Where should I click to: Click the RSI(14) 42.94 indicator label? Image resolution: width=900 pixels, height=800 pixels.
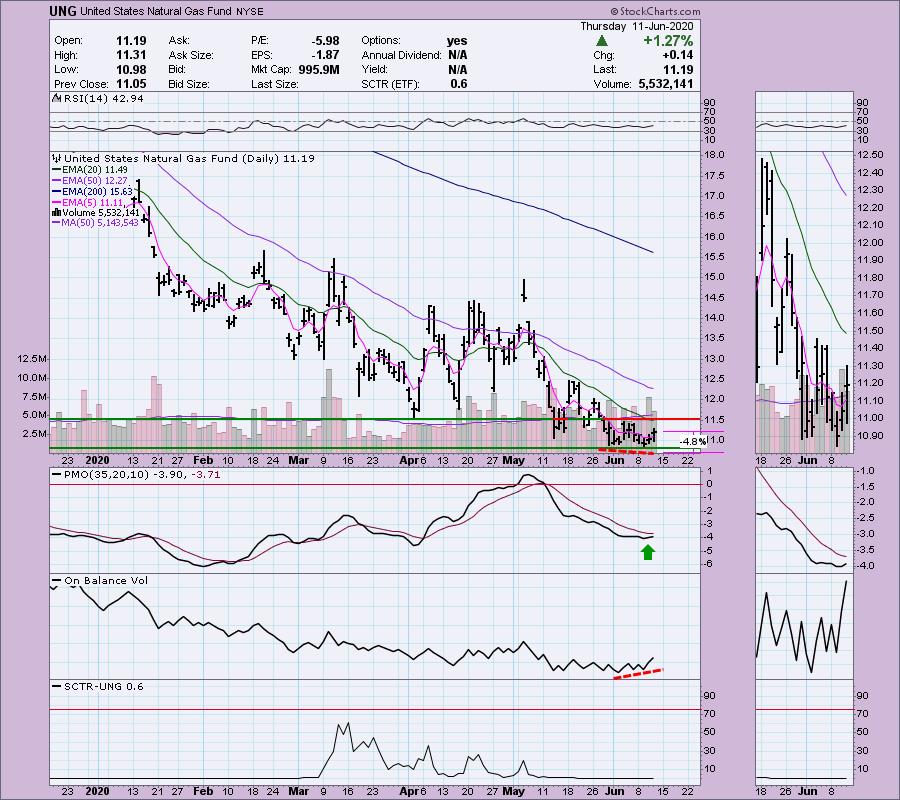coord(104,99)
